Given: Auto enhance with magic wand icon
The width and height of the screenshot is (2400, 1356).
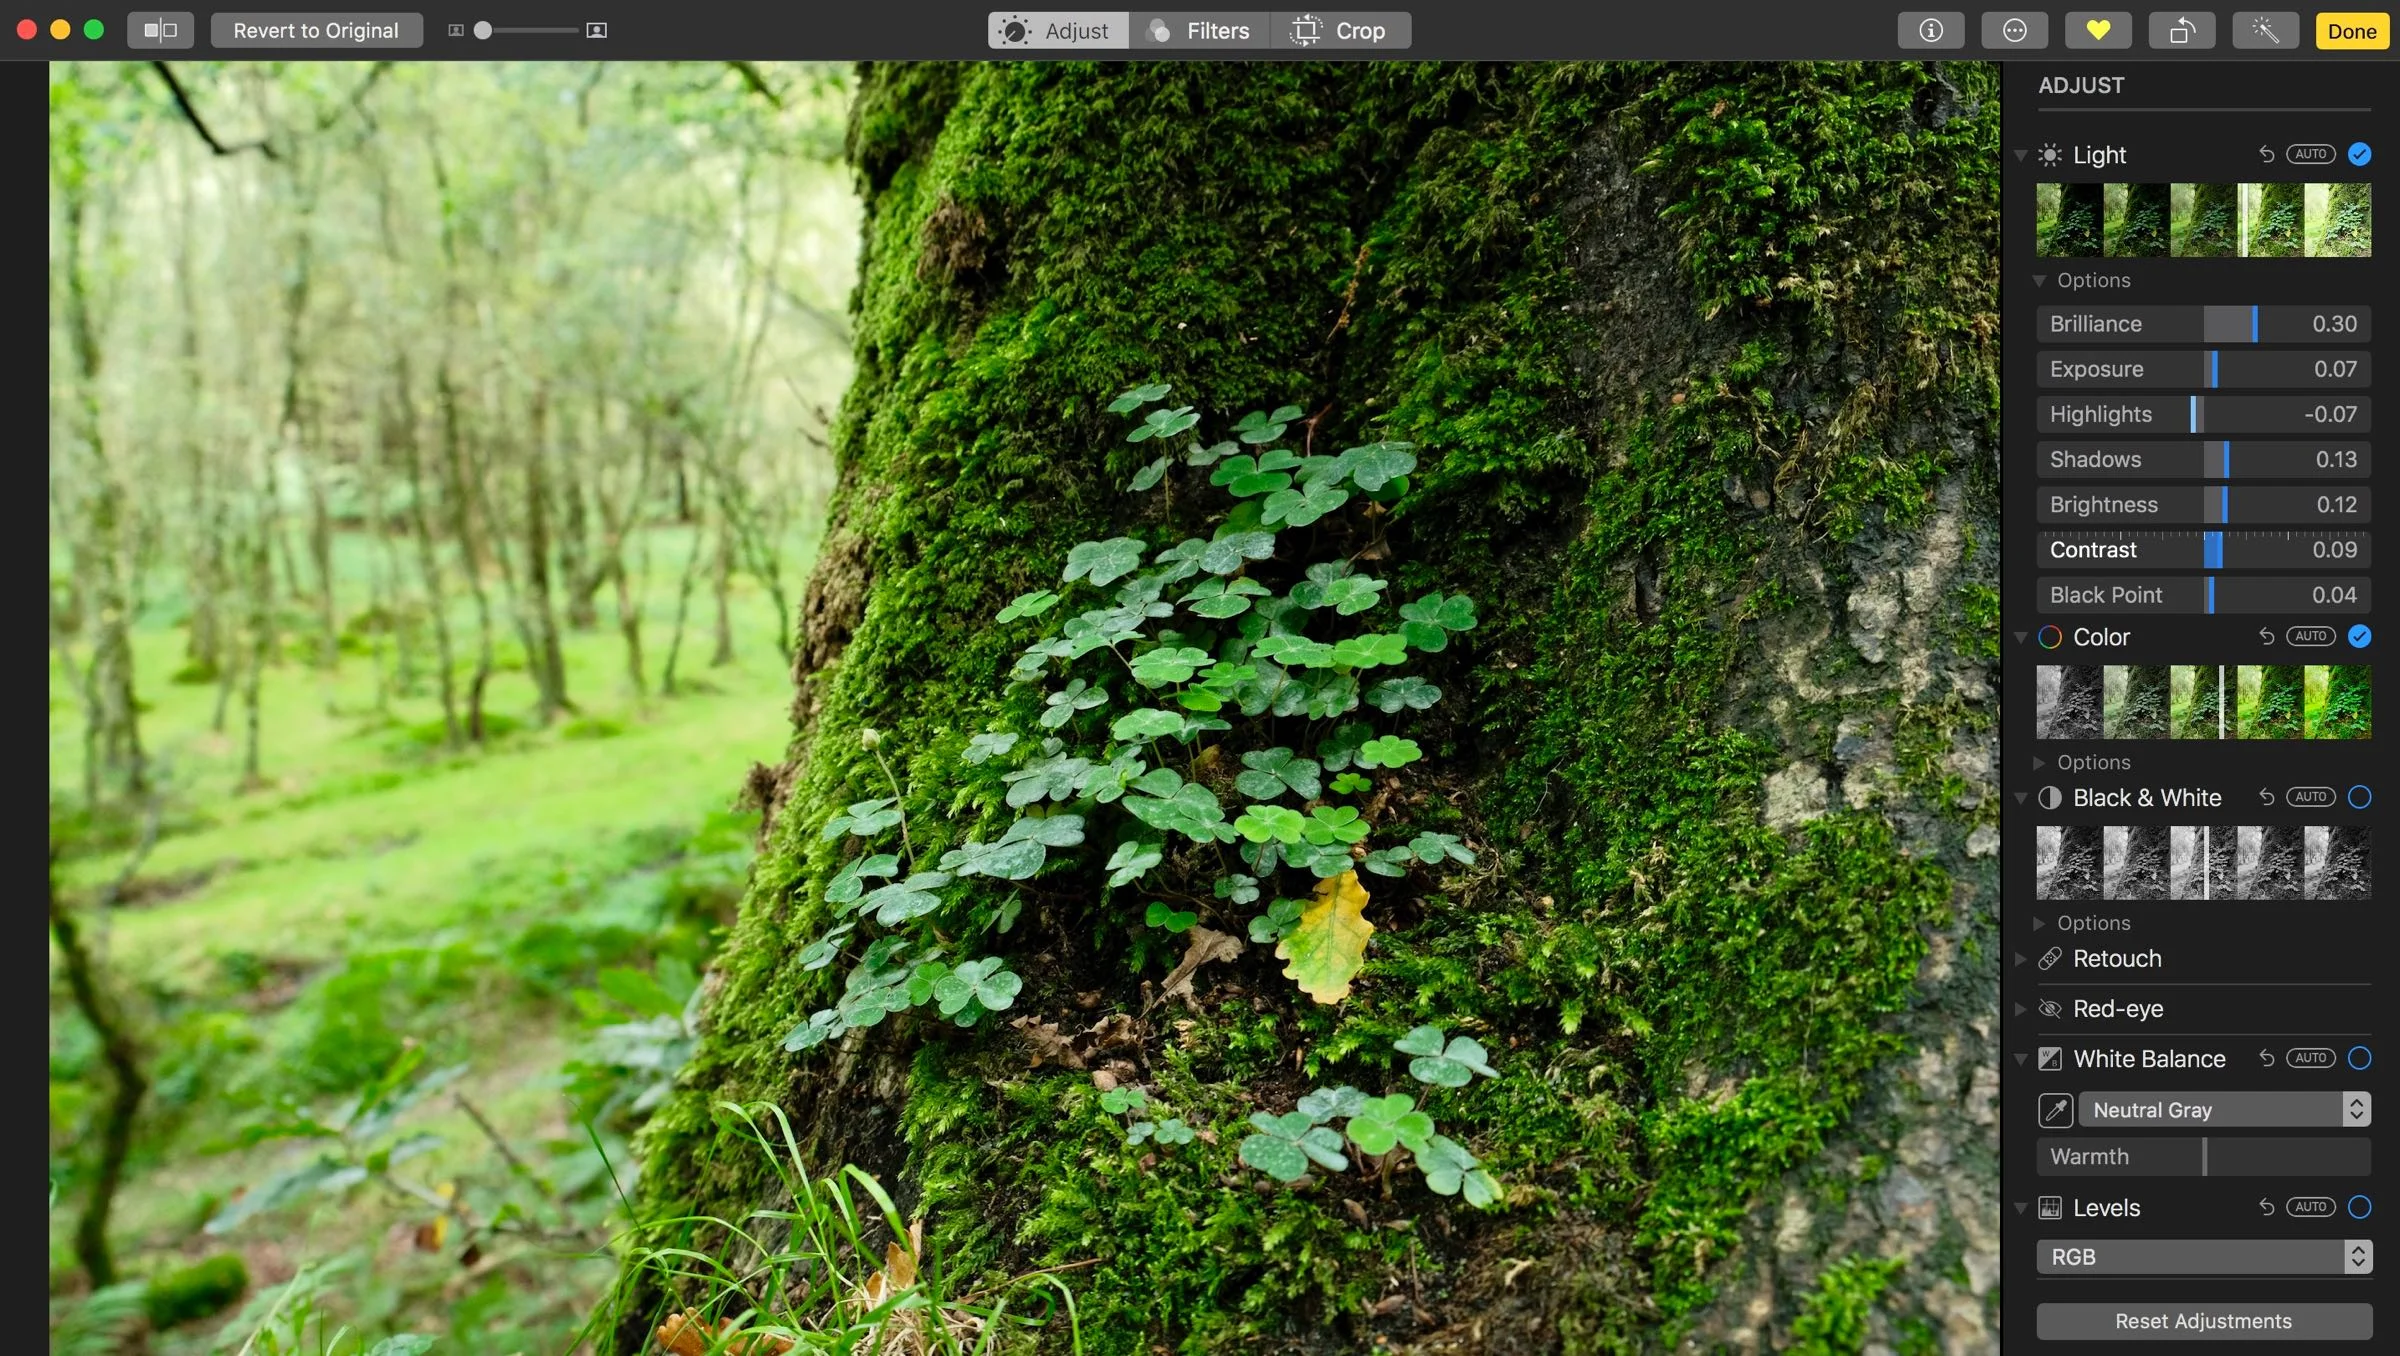Looking at the screenshot, I should click(2265, 30).
